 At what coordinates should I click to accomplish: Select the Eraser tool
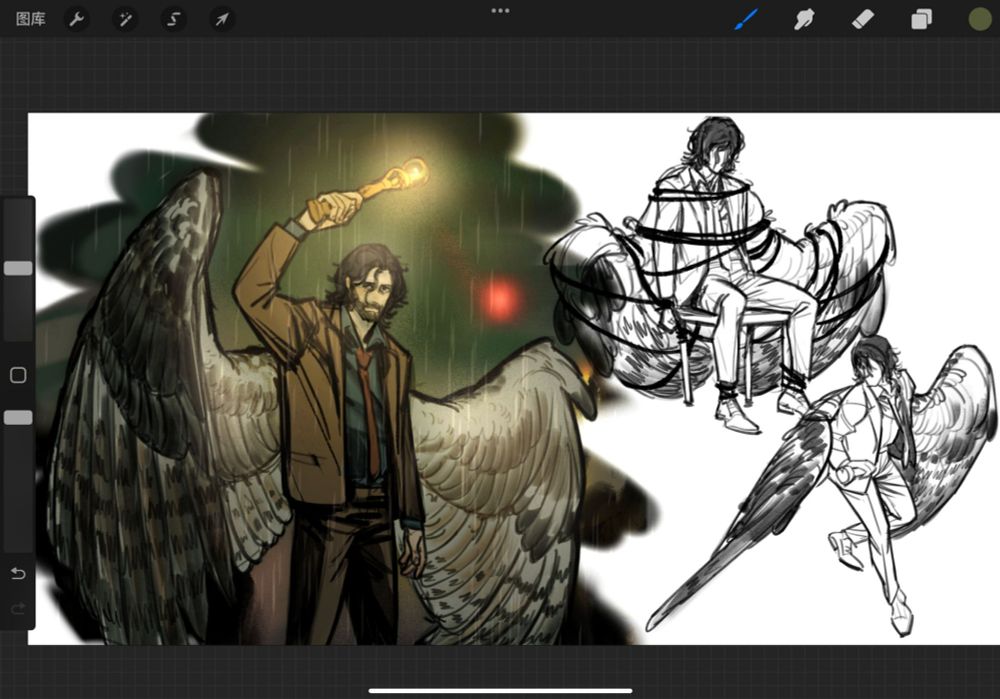click(x=863, y=19)
